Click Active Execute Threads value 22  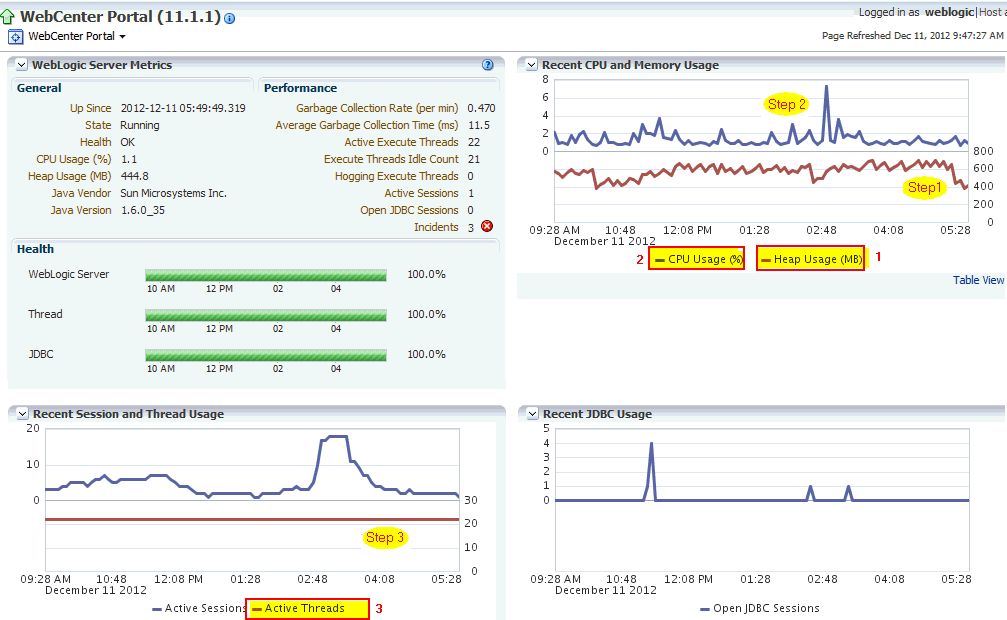pyautogui.click(x=474, y=142)
